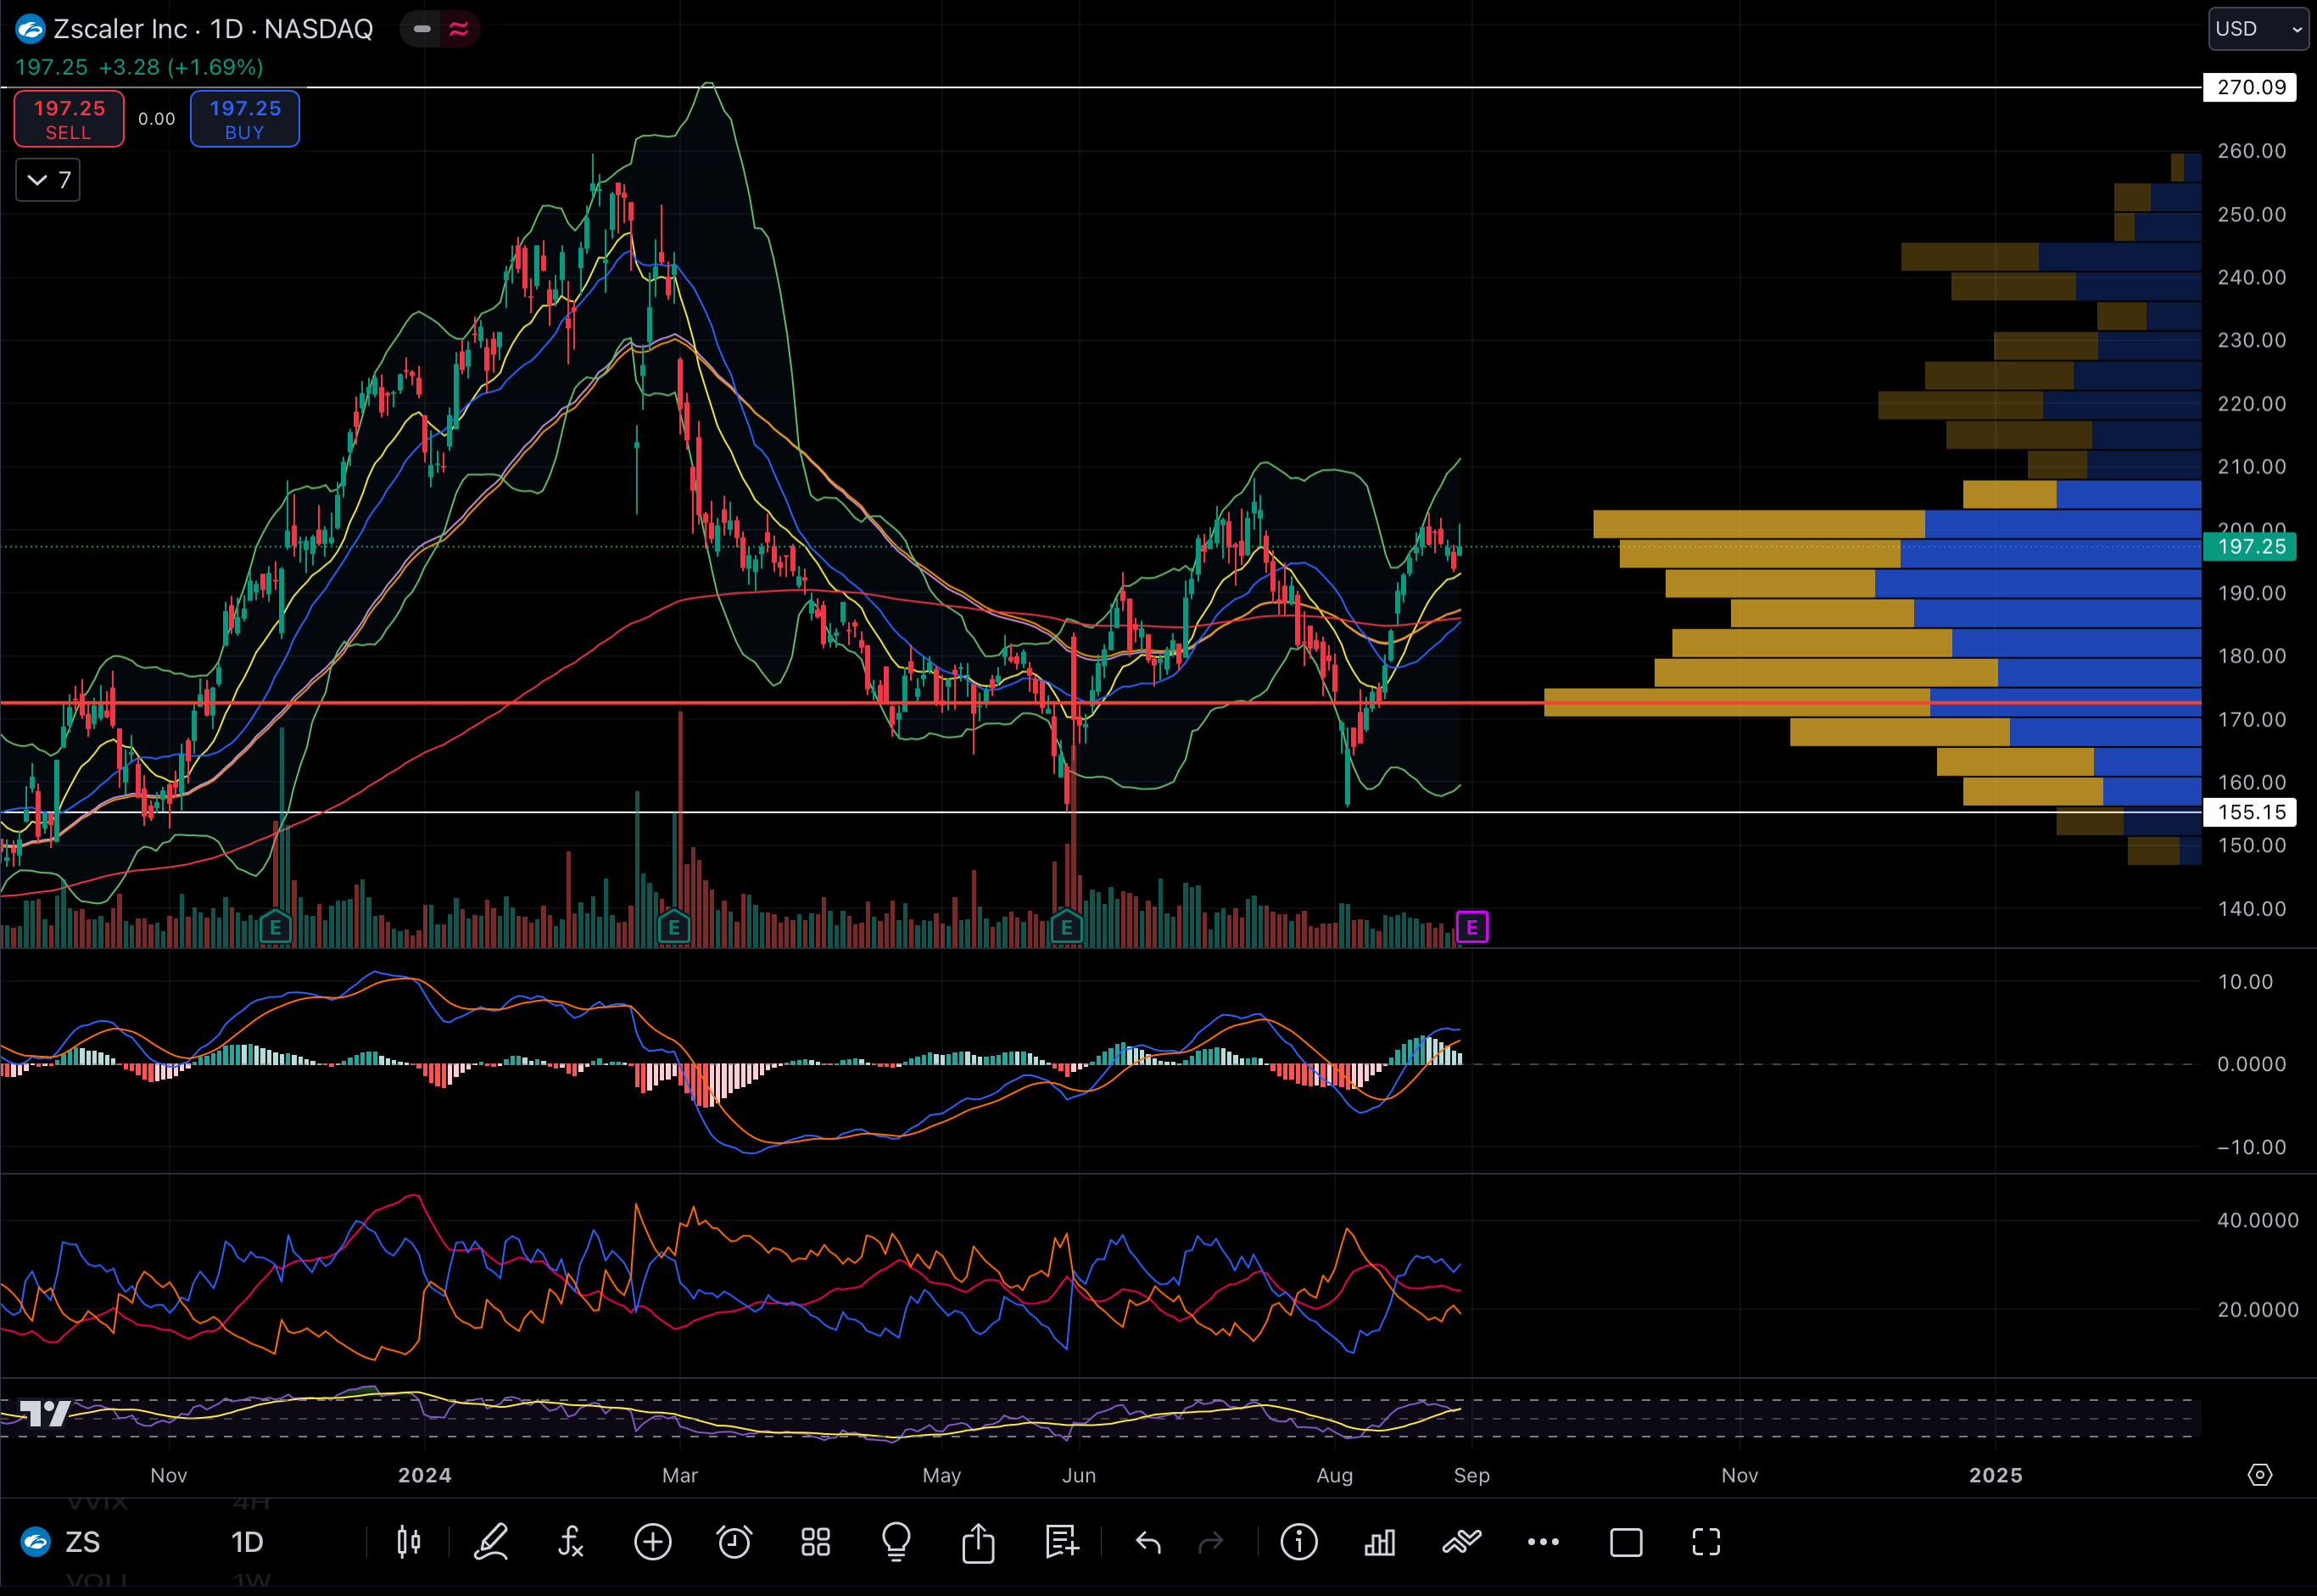The height and width of the screenshot is (1596, 2317).
Task: Toggle single-pane rectangle layout view
Action: [1626, 1542]
